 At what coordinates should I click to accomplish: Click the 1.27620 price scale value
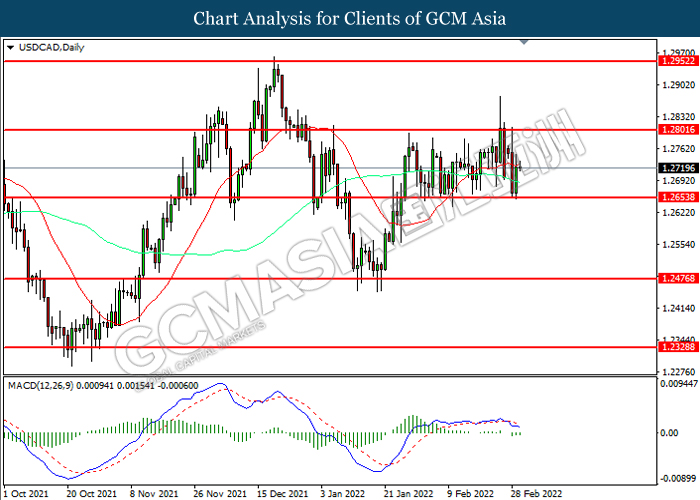click(679, 149)
